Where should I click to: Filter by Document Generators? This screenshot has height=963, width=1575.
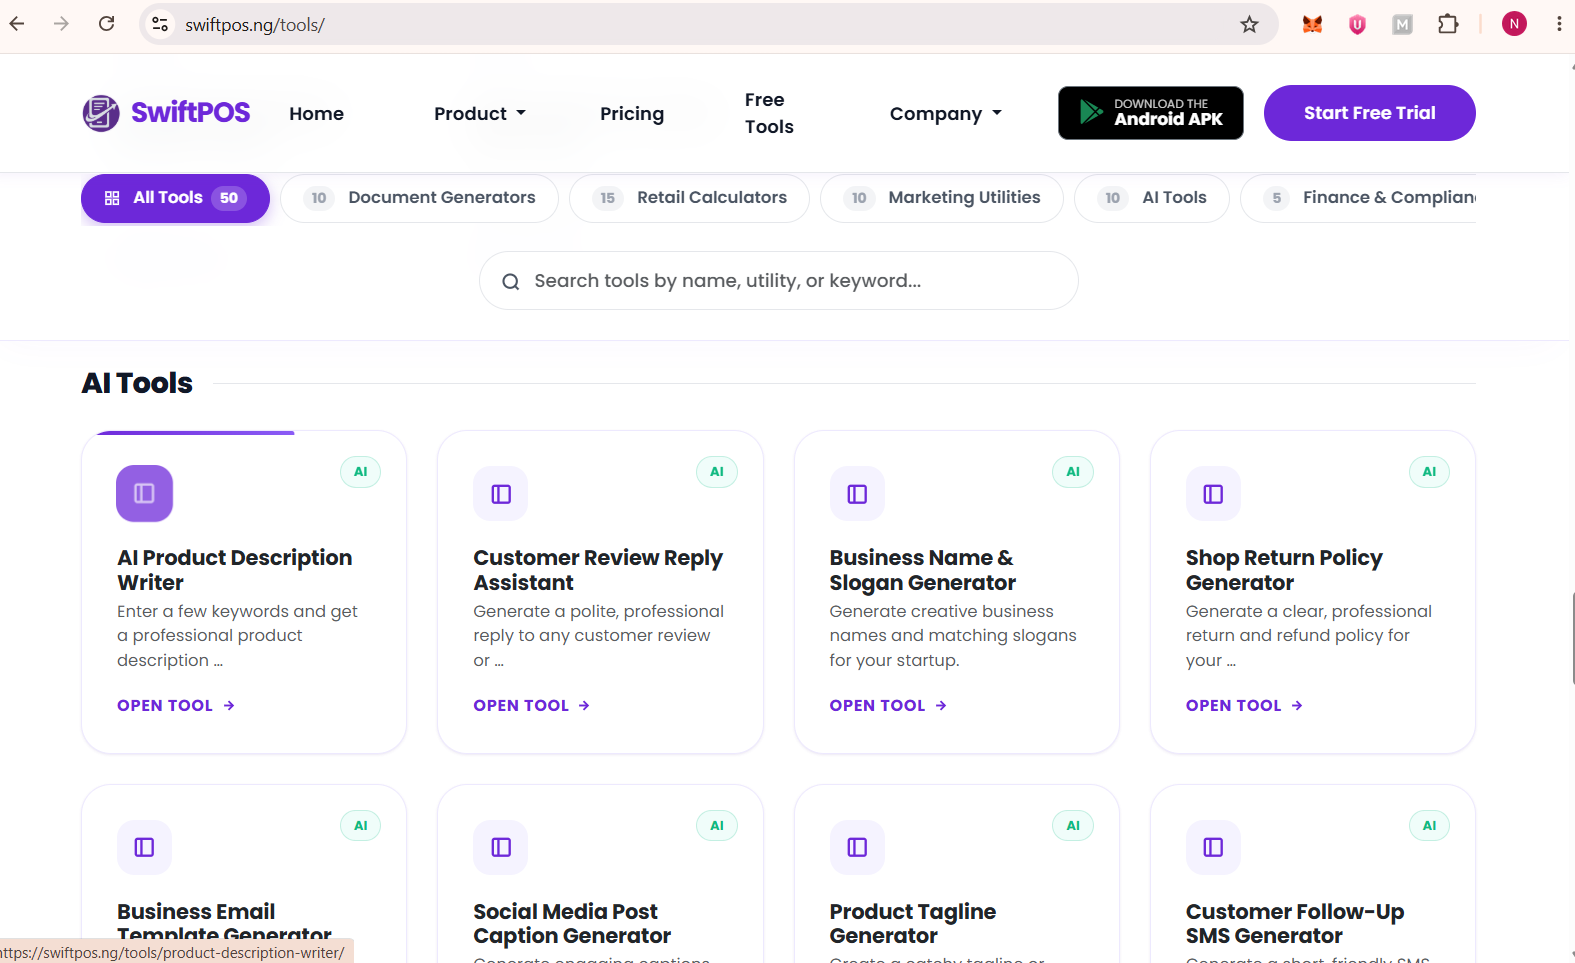pos(419,198)
